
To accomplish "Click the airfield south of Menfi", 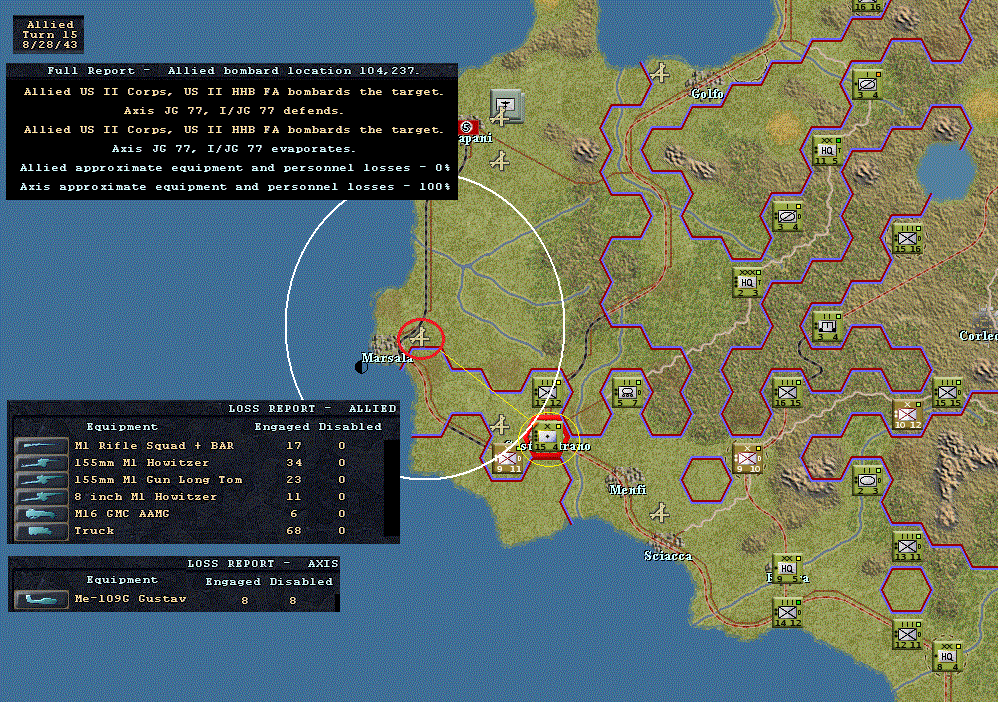I will click(x=659, y=512).
